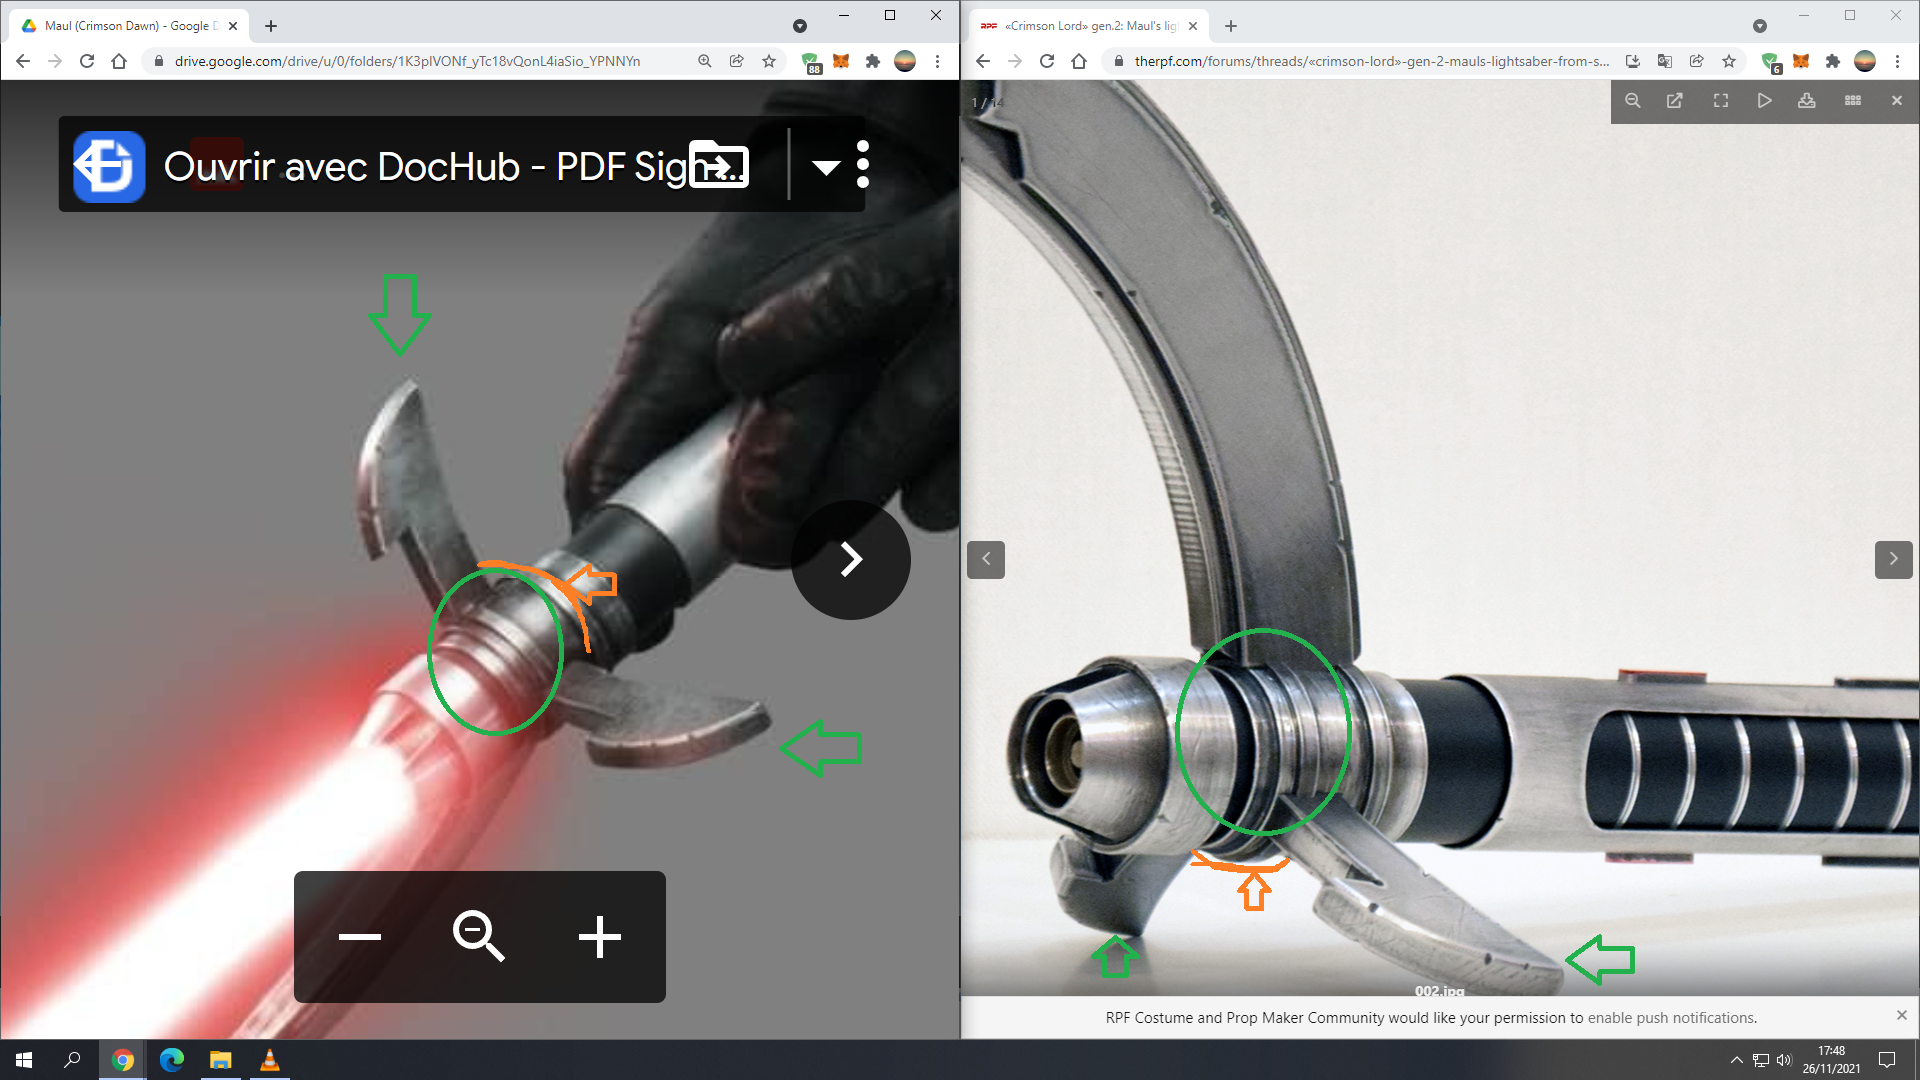This screenshot has height=1080, width=1920.
Task: Open home page in right Chrome window
Action: 1079,61
